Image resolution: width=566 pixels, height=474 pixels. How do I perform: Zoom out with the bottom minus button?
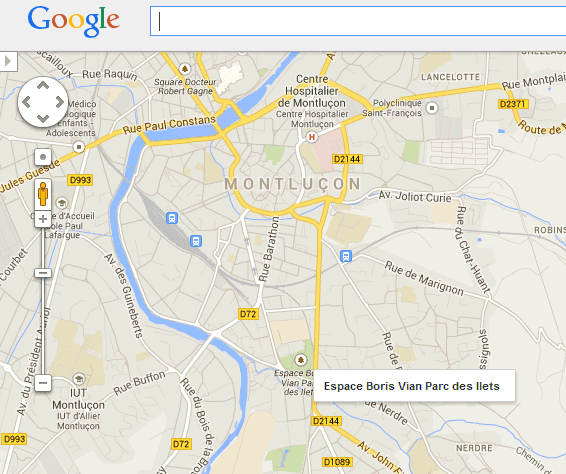coord(43,382)
